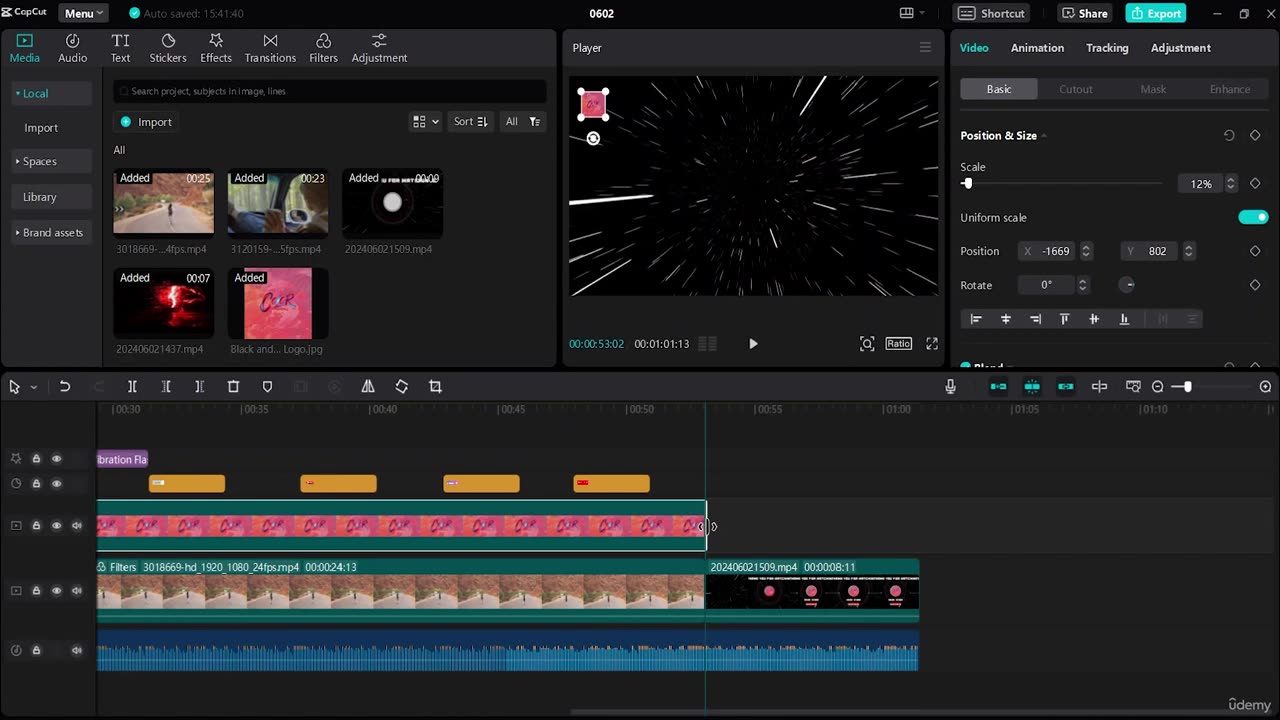Click the timeline zoom-in plus icon
This screenshot has height=720, width=1280.
tap(1265, 386)
